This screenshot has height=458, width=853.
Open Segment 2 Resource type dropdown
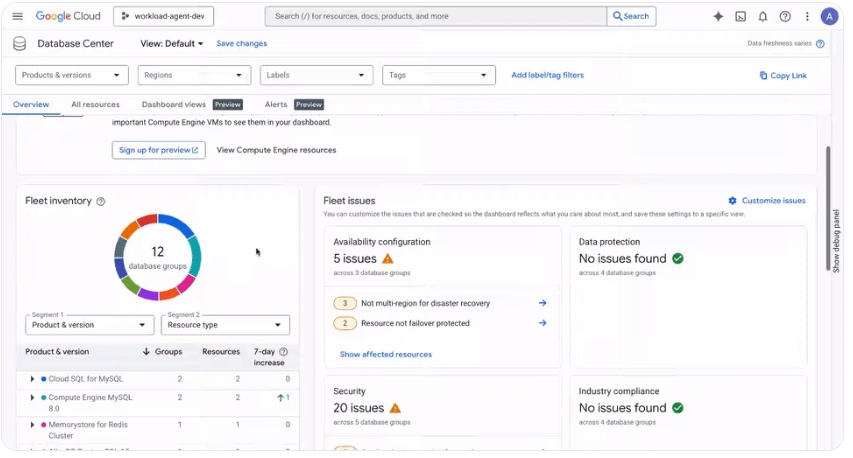[225, 325]
